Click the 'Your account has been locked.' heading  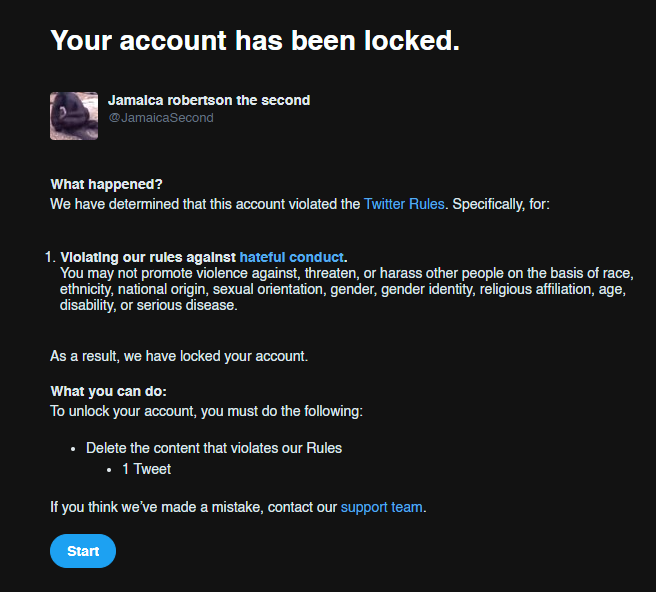pos(255,41)
